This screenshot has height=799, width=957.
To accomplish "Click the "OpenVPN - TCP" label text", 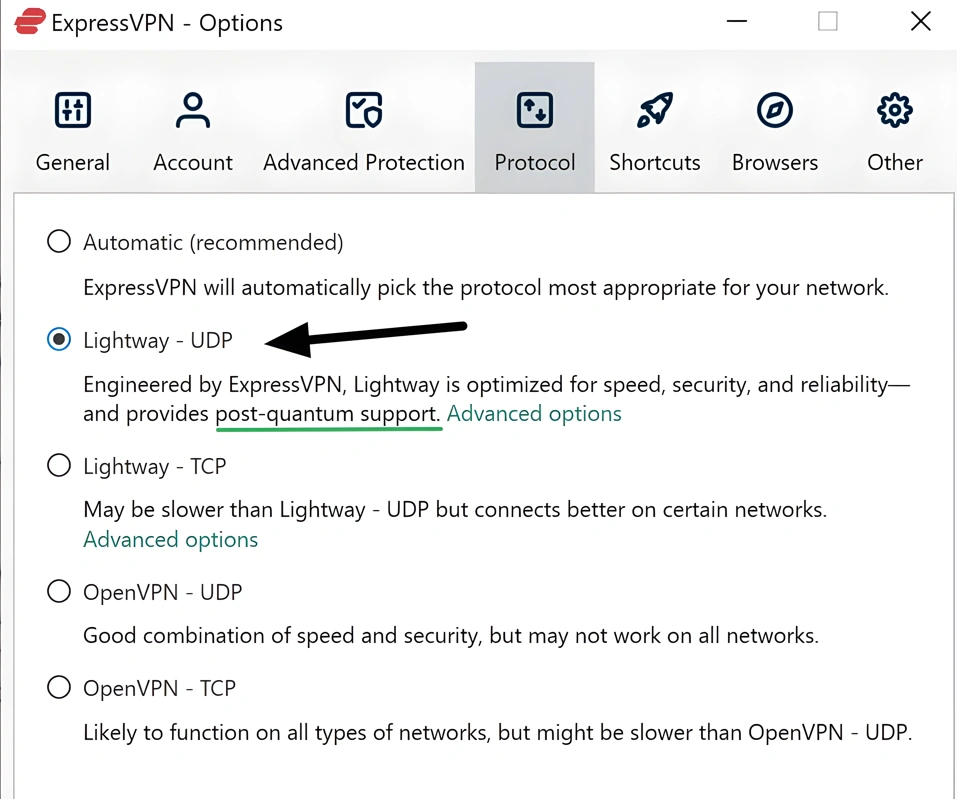I will click(159, 688).
